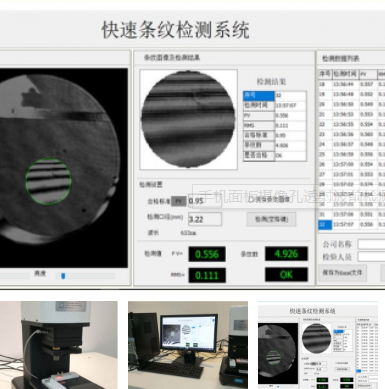
Task: Select row 27 in the detection data list
Action: tap(352, 174)
